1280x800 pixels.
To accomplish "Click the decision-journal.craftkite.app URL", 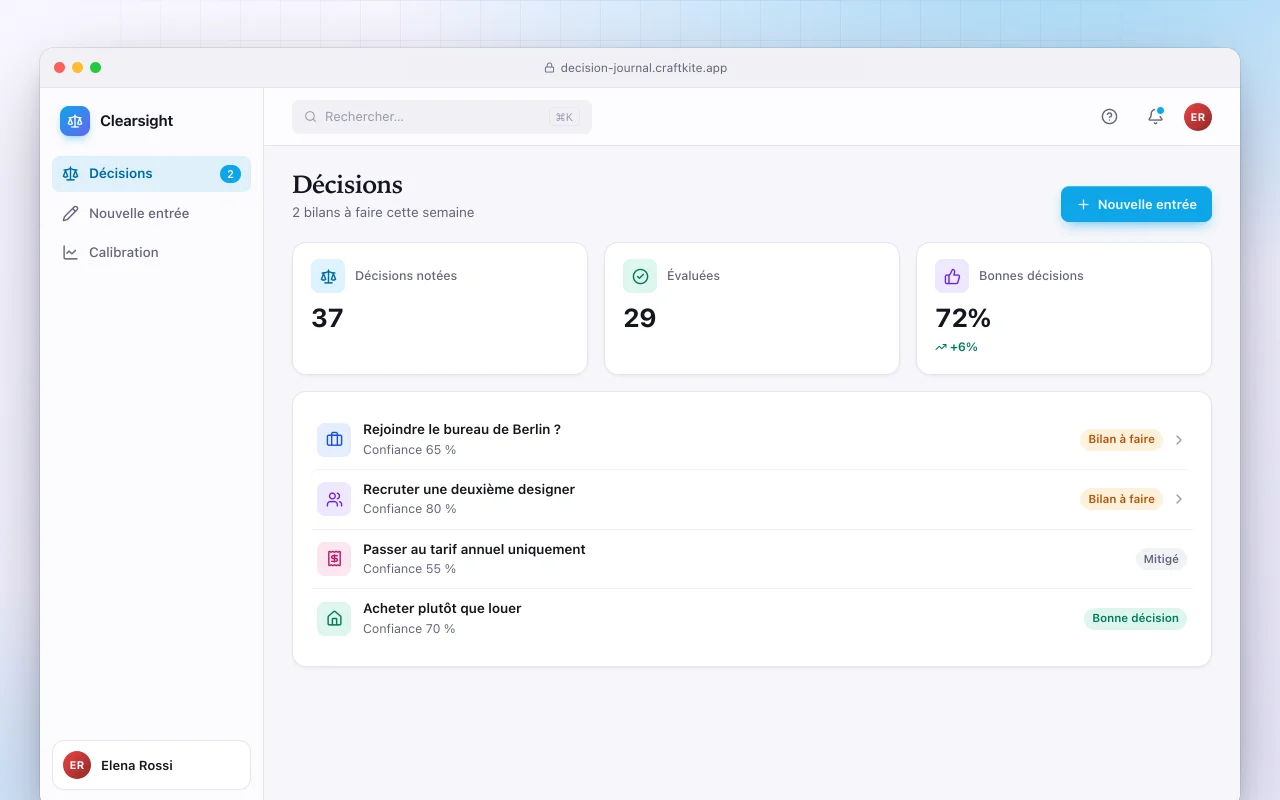I will pyautogui.click(x=644, y=68).
